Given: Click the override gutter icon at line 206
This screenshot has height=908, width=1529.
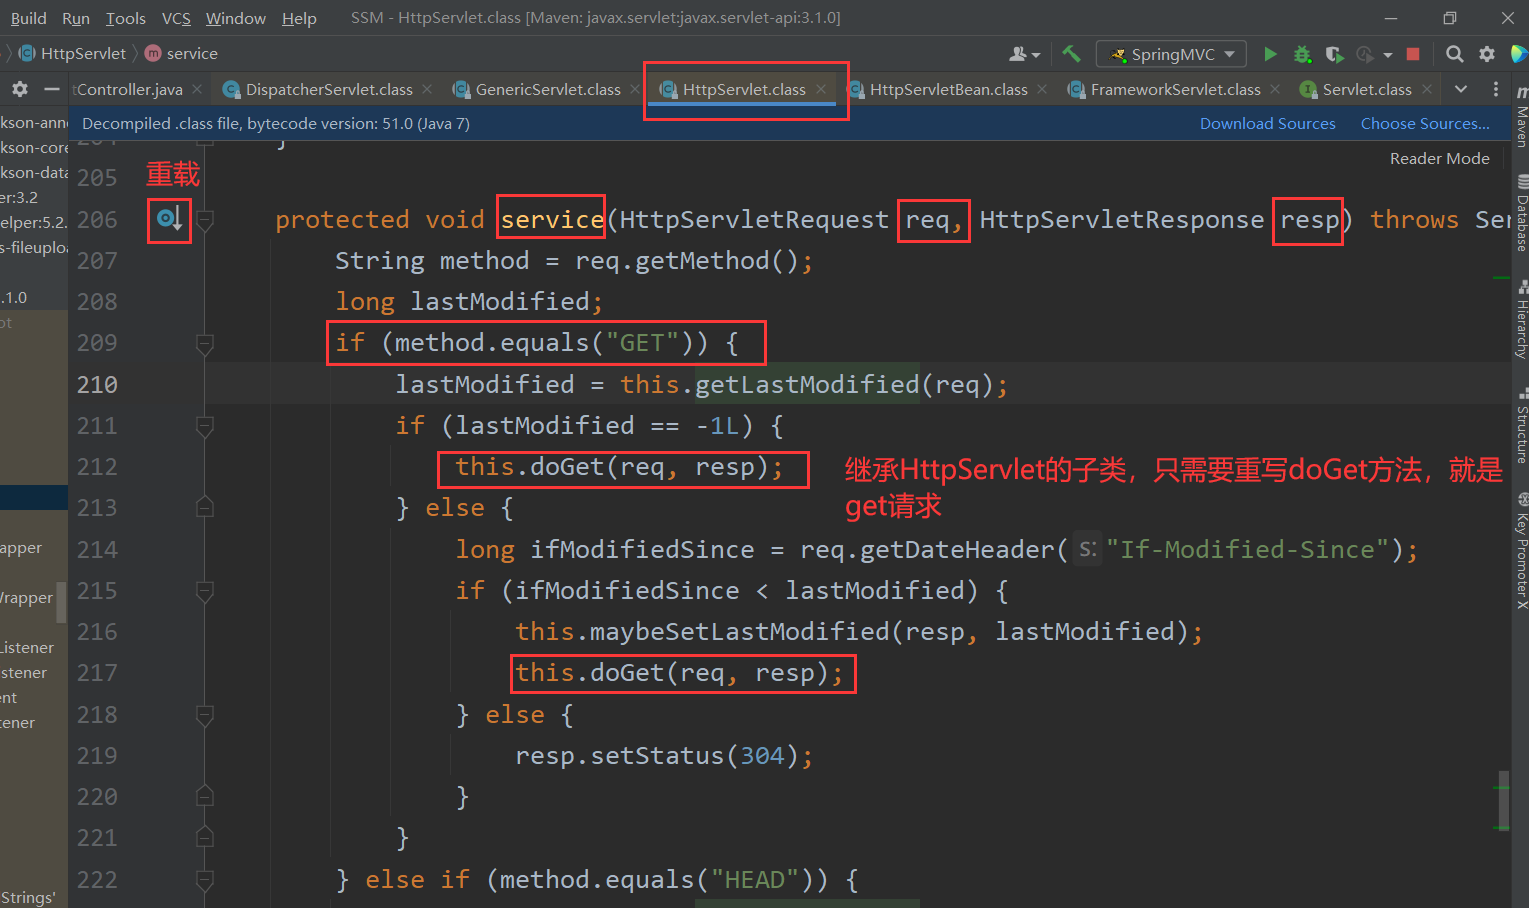Looking at the screenshot, I should (169, 219).
